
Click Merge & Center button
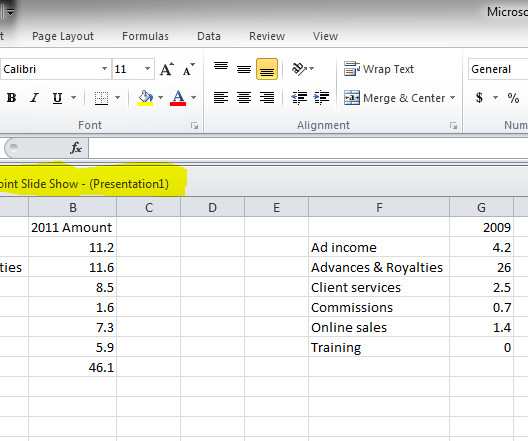pyautogui.click(x=394, y=98)
